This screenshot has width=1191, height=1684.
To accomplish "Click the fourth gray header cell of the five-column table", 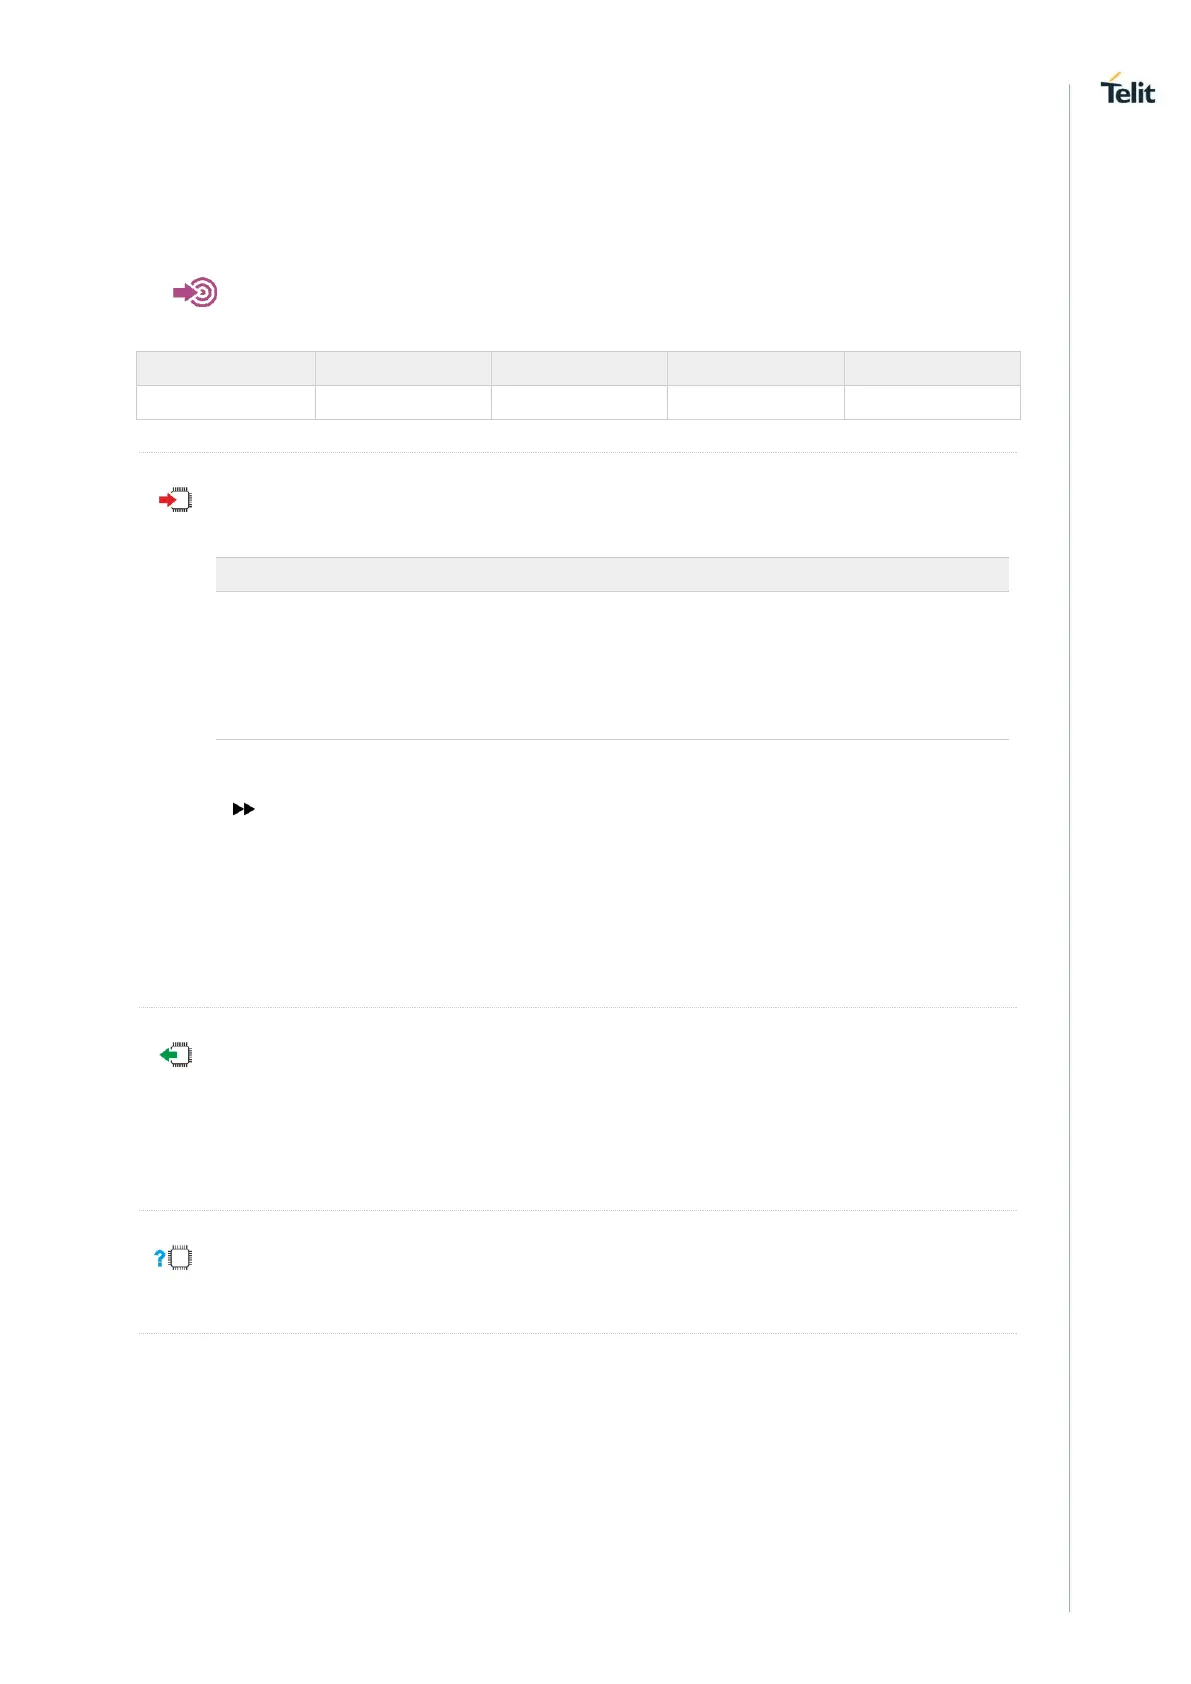I will pyautogui.click(x=755, y=368).
